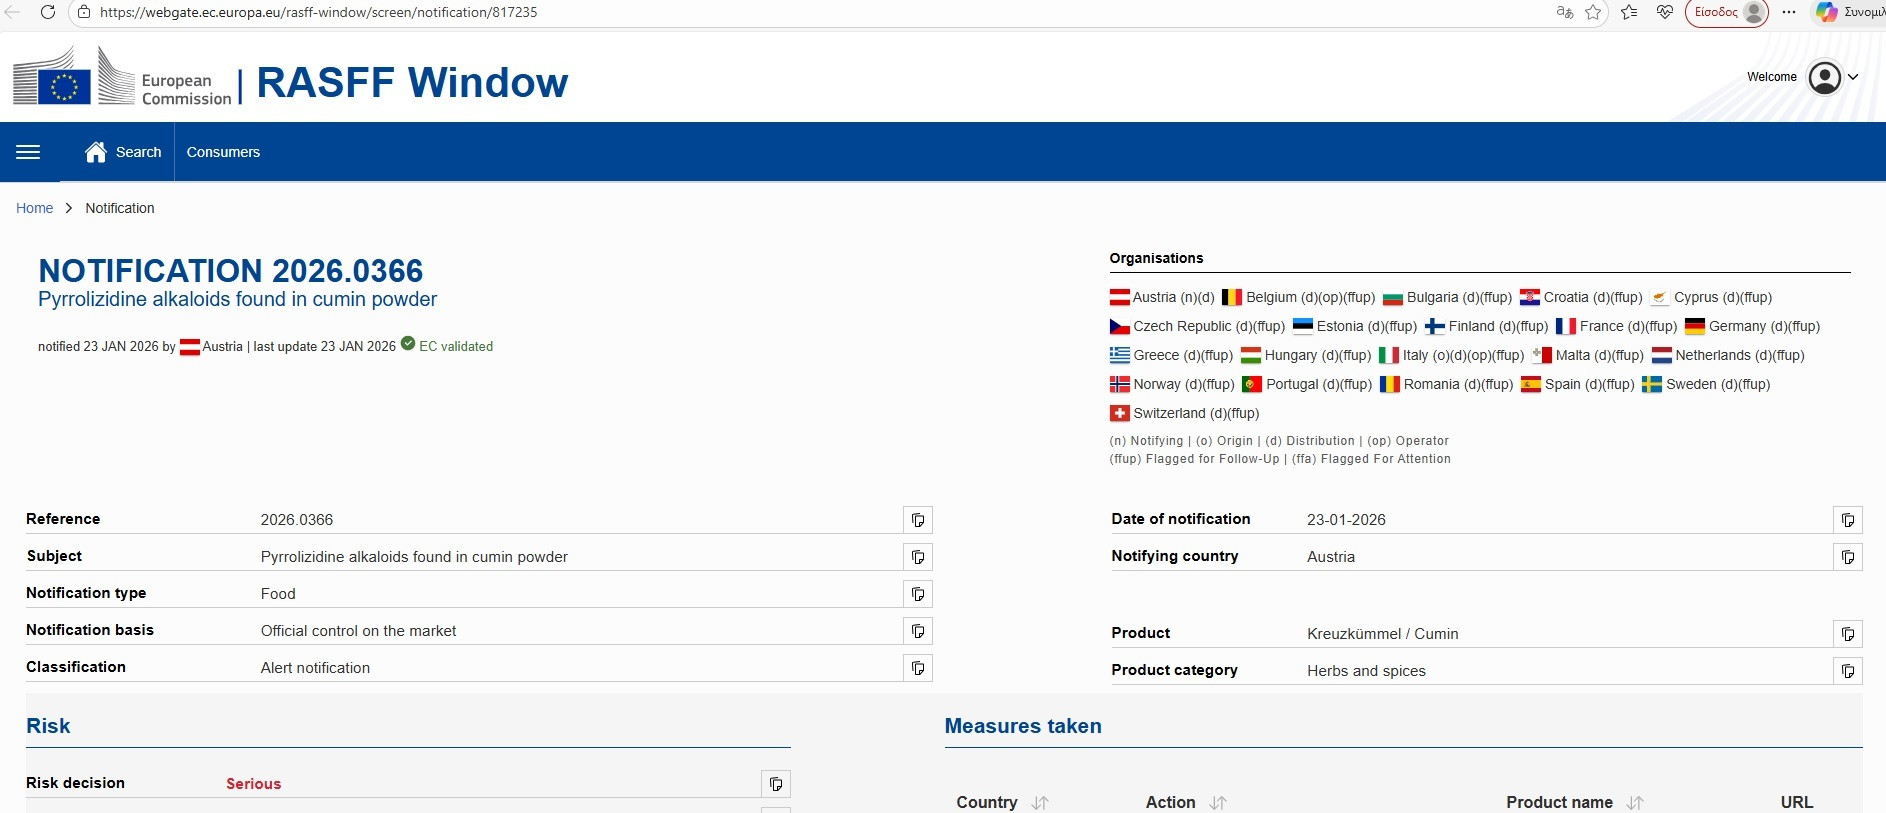
Task: Copy the Date of notification value
Action: 1847,520
